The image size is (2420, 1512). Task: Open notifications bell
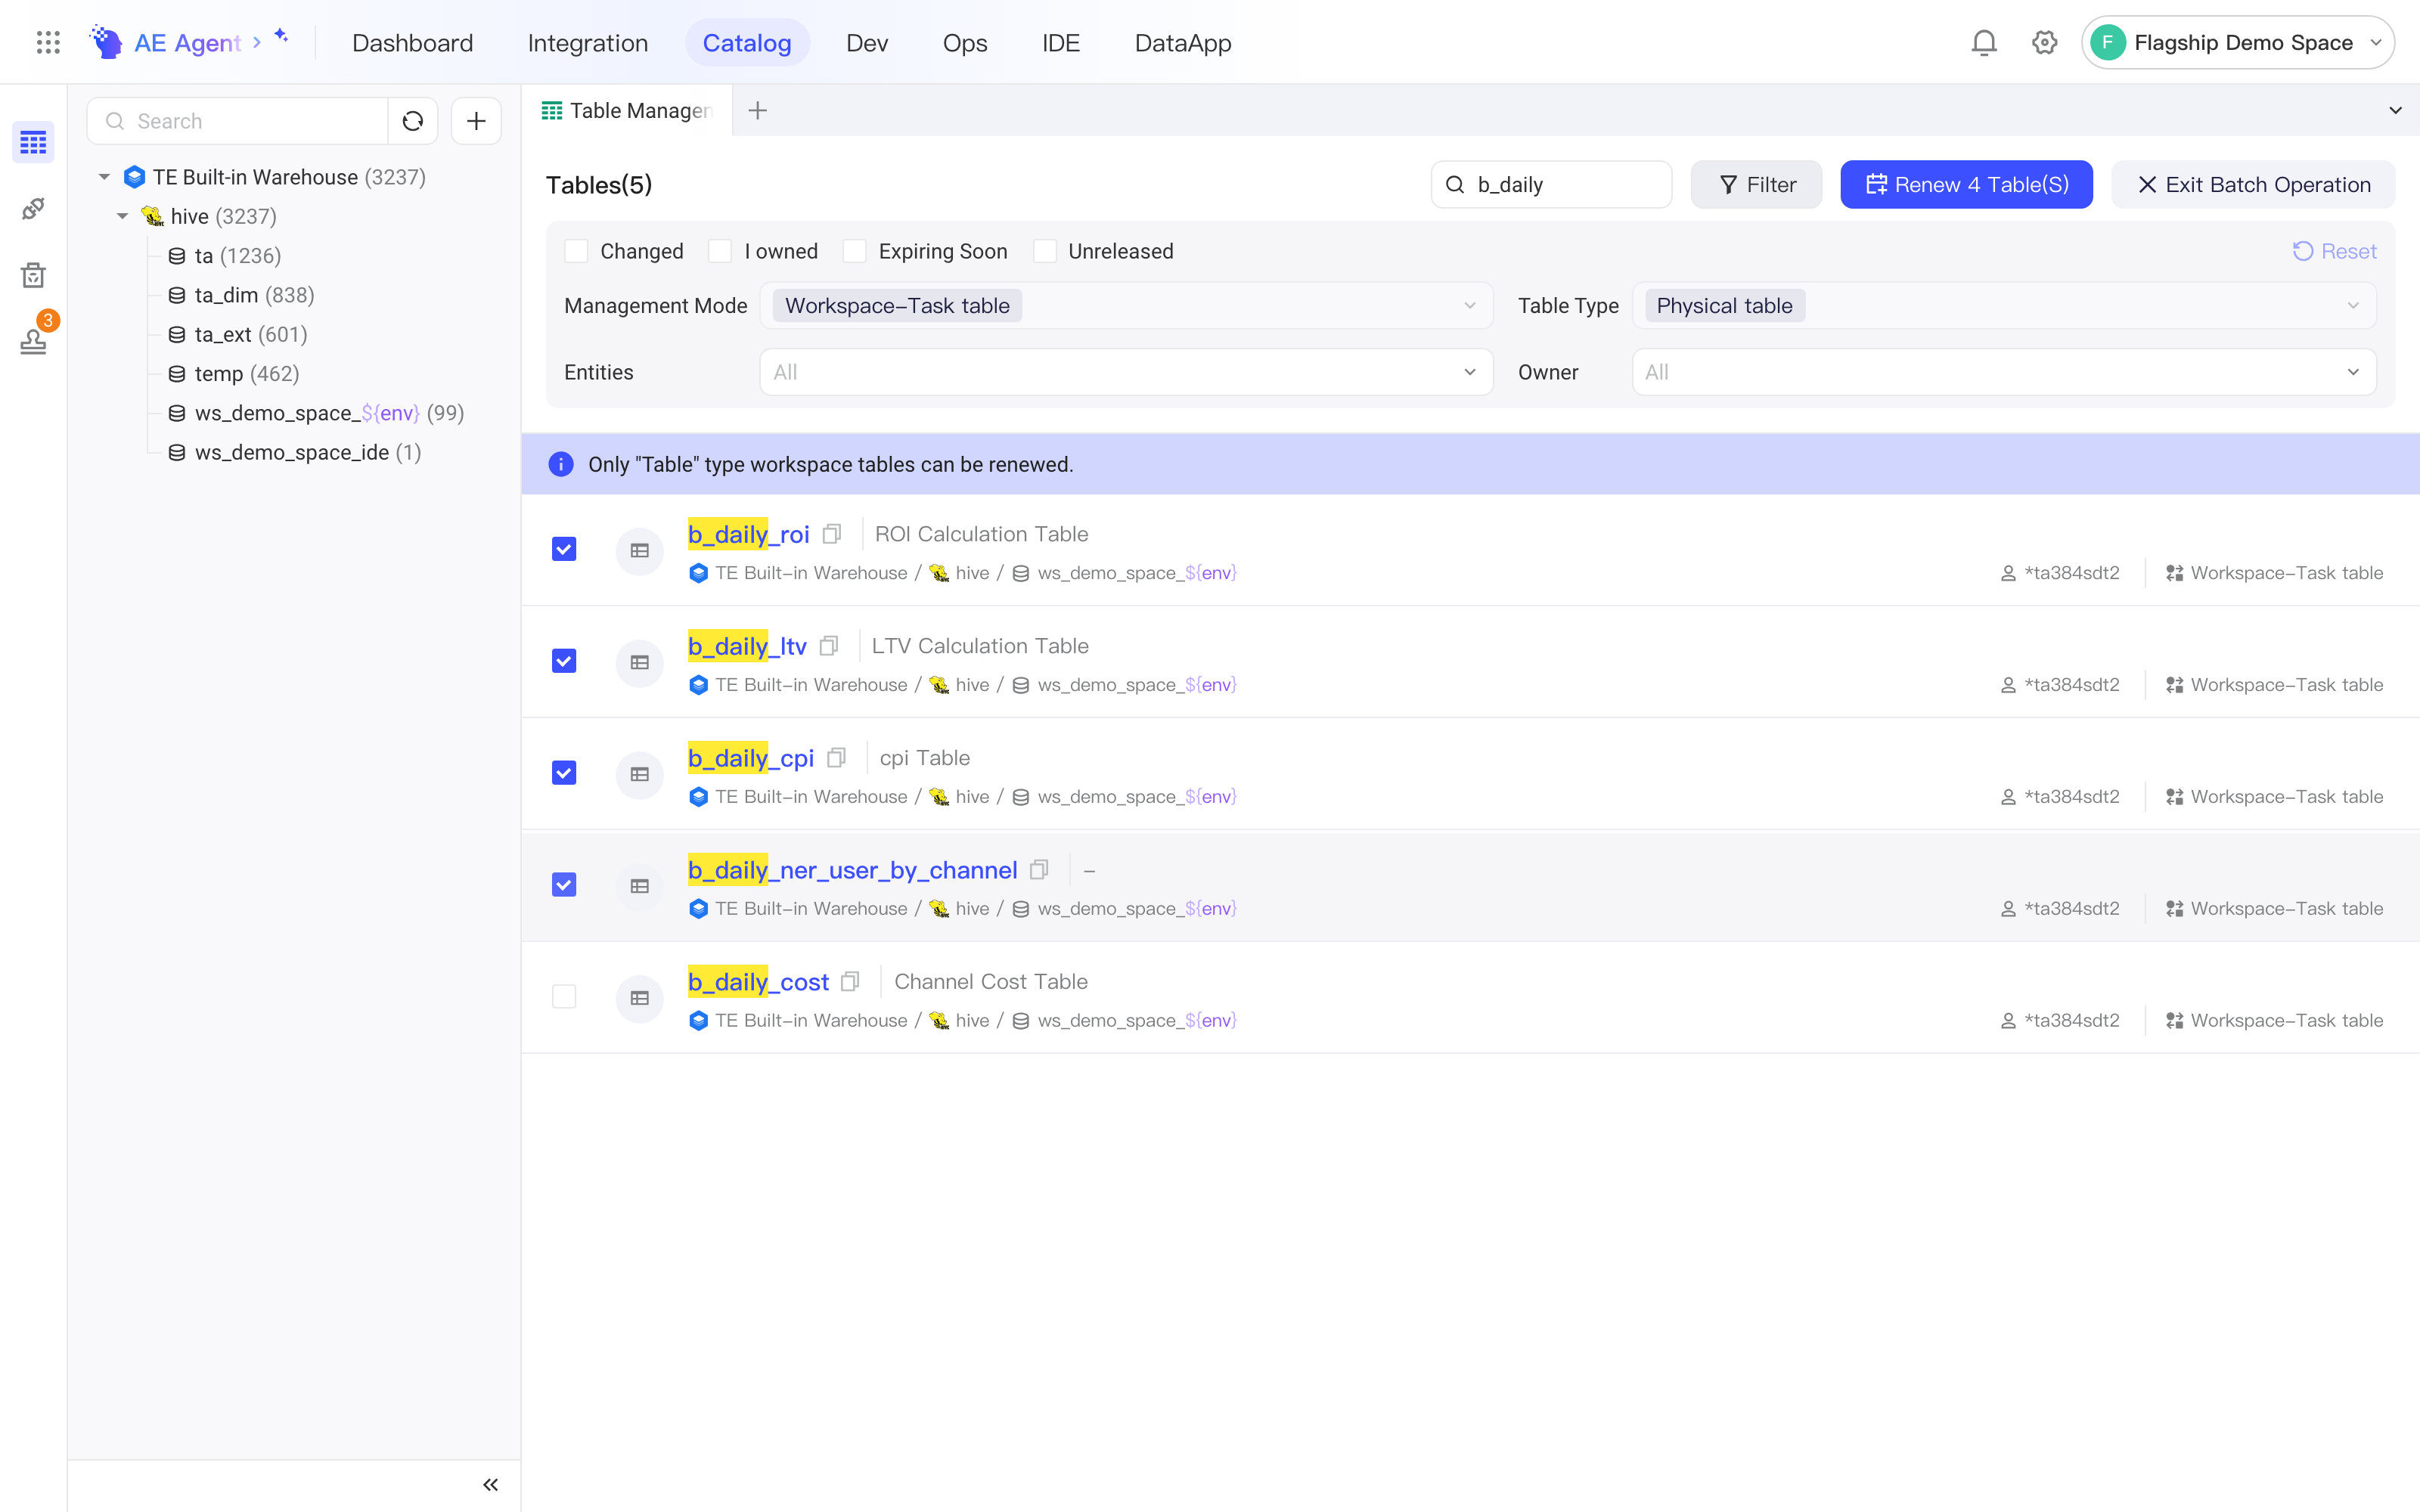1984,42
